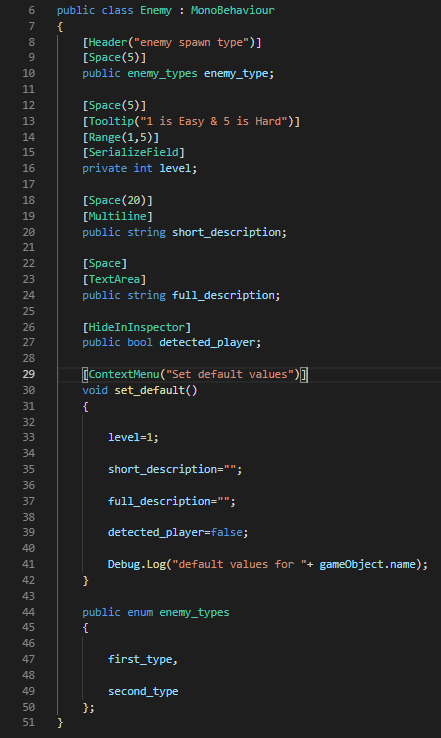Click the Enemy class name

coord(156,10)
